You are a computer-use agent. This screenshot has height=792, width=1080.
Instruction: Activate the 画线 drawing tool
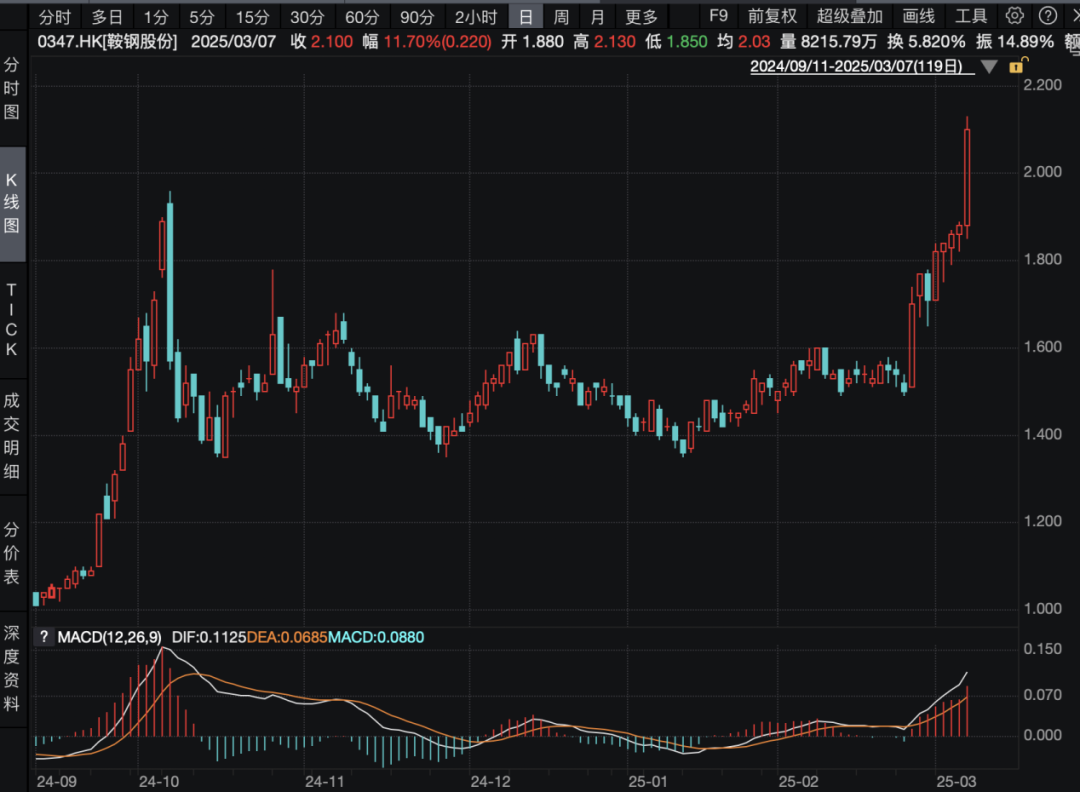point(918,16)
